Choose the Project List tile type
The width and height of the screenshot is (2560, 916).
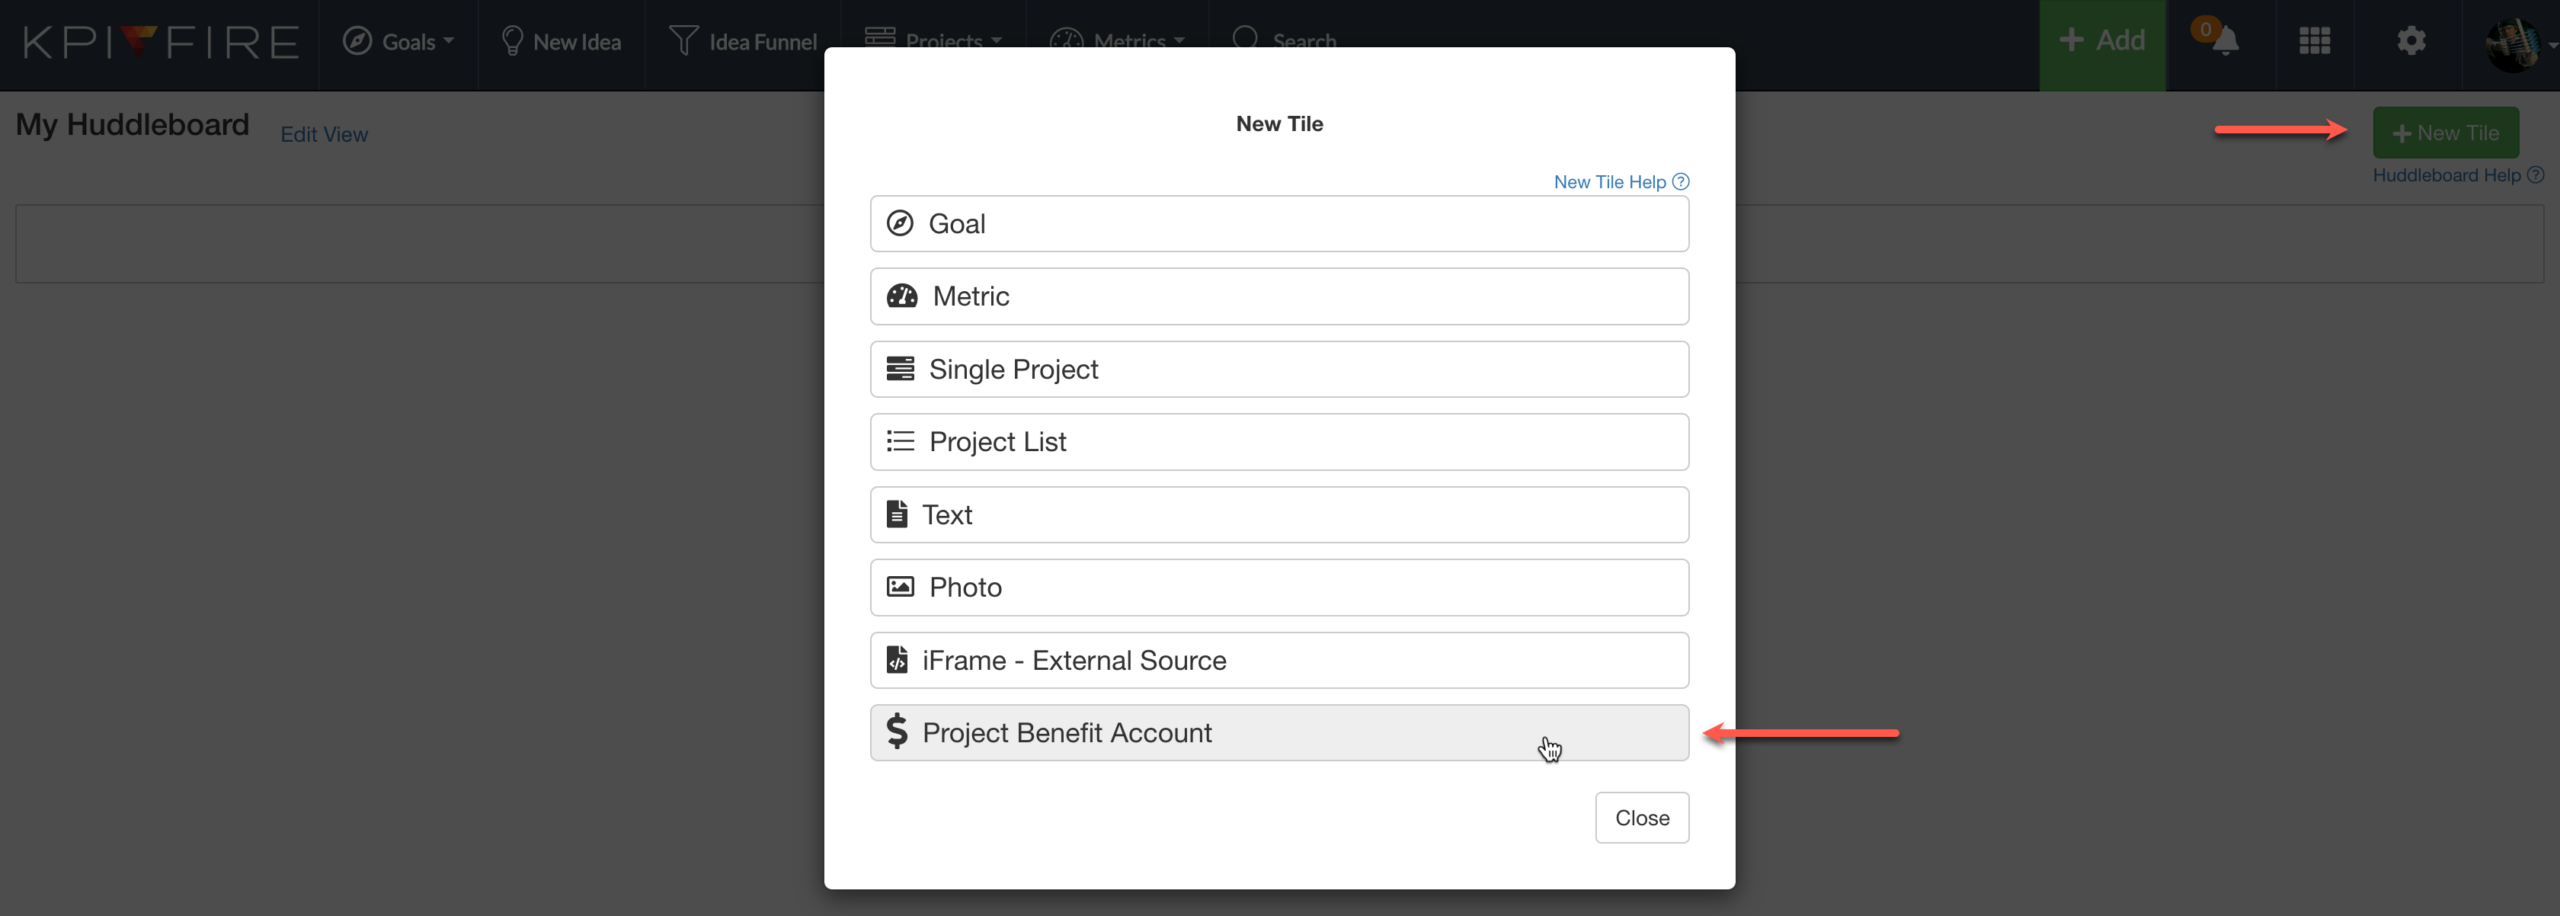click(x=1279, y=442)
